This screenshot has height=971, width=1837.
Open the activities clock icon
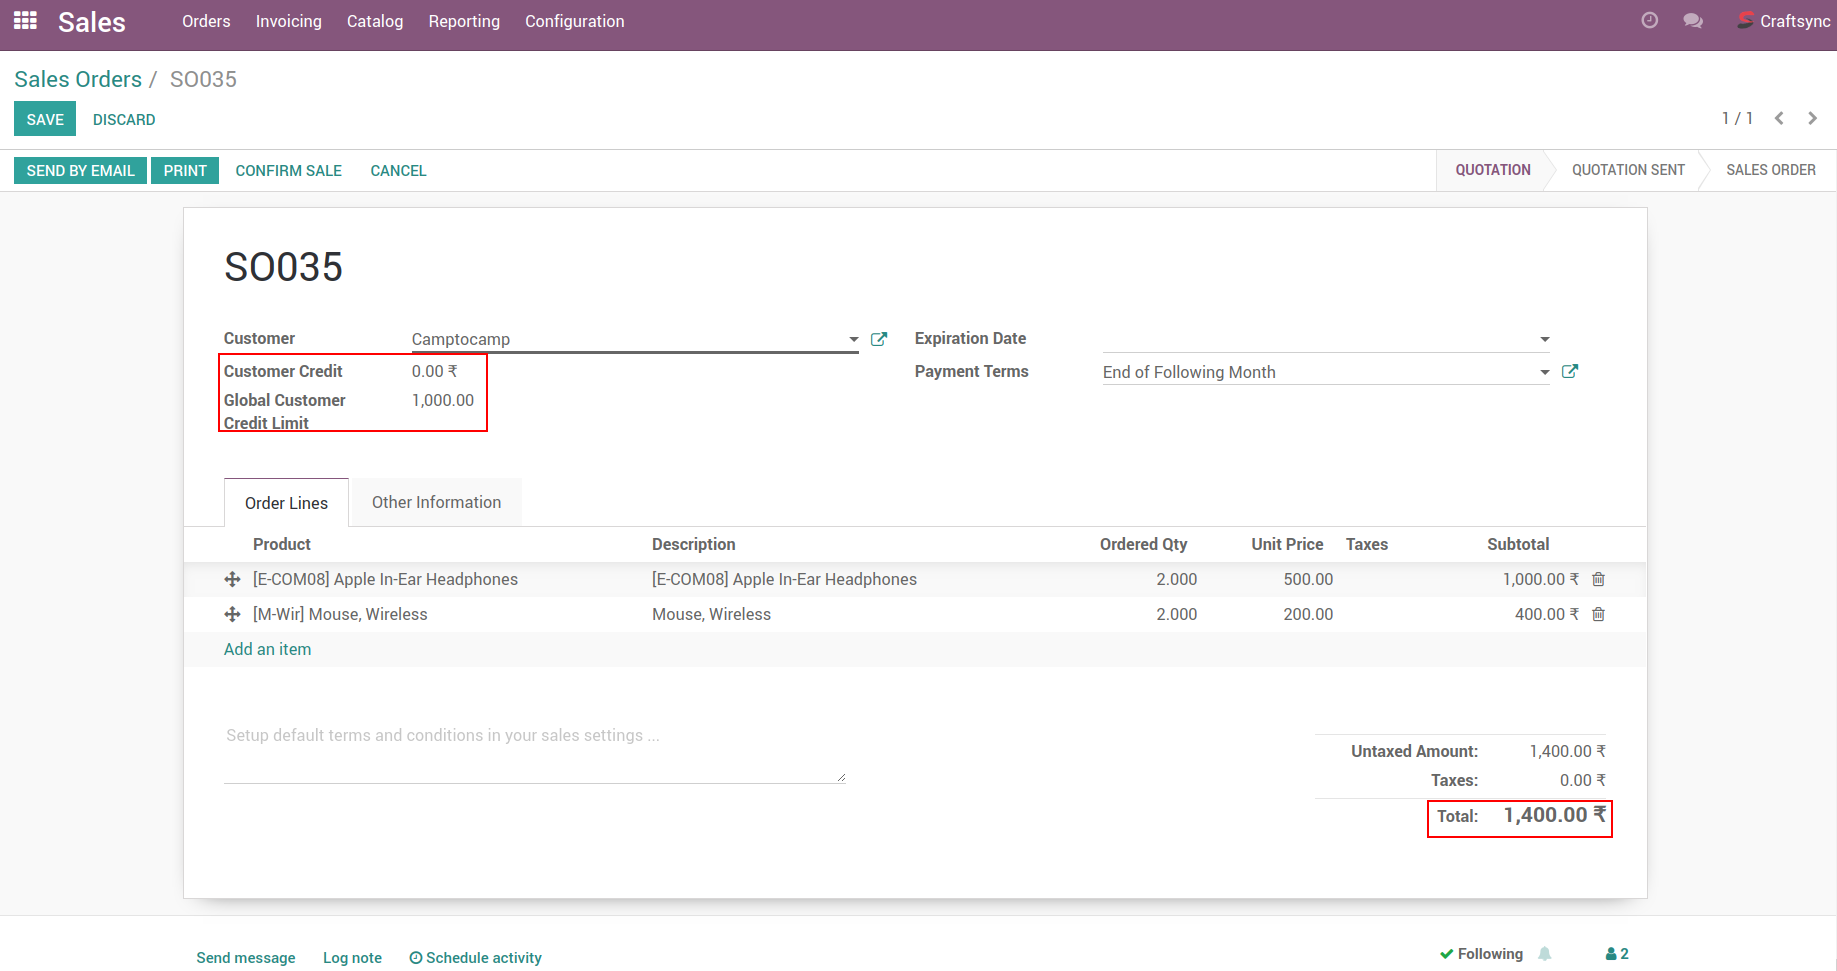[1650, 21]
